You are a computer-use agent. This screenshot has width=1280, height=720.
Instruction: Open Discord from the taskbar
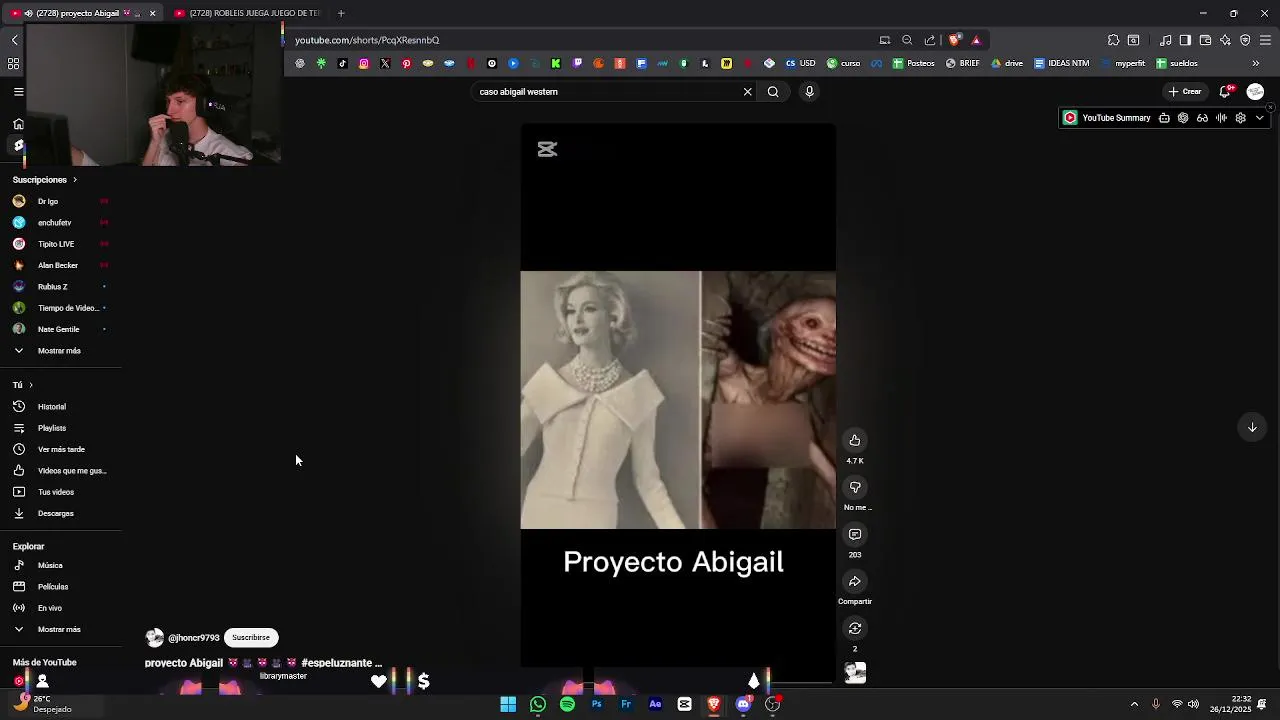743,704
